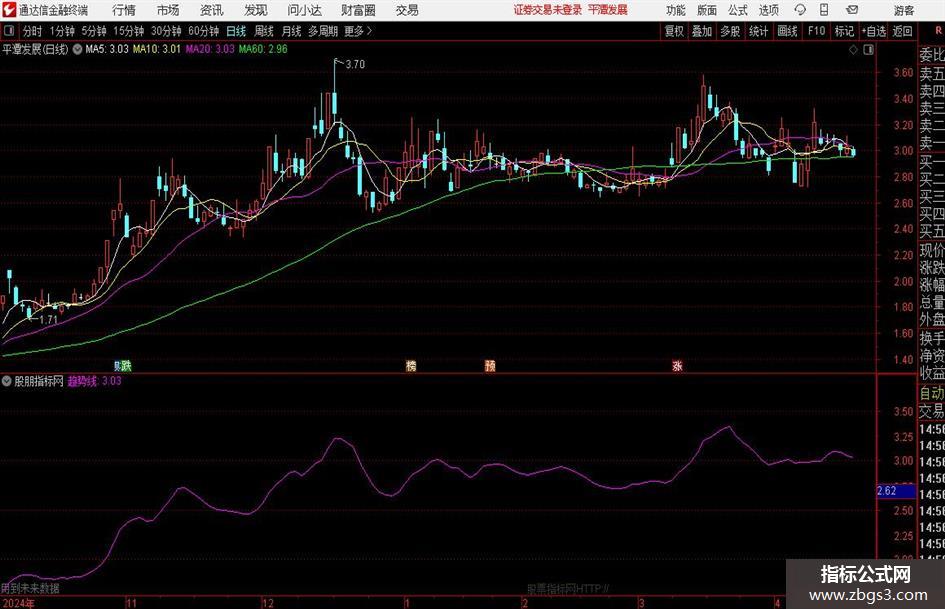Screen dimensions: 945x609
Task: Open the 财富圈 menu
Action: (x=358, y=10)
